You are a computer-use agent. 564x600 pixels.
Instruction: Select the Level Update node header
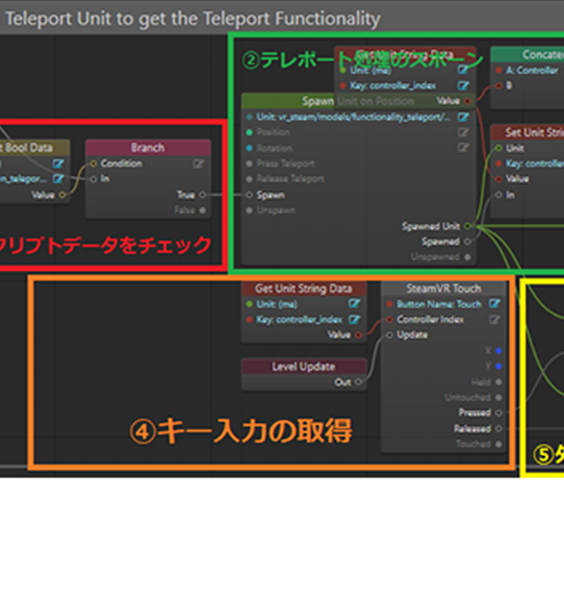[304, 367]
